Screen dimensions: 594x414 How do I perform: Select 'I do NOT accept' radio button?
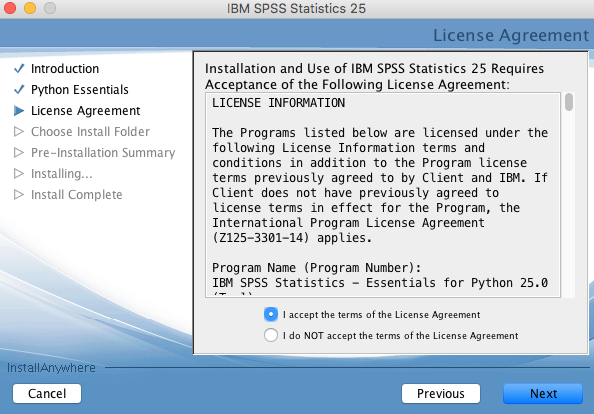pos(271,335)
